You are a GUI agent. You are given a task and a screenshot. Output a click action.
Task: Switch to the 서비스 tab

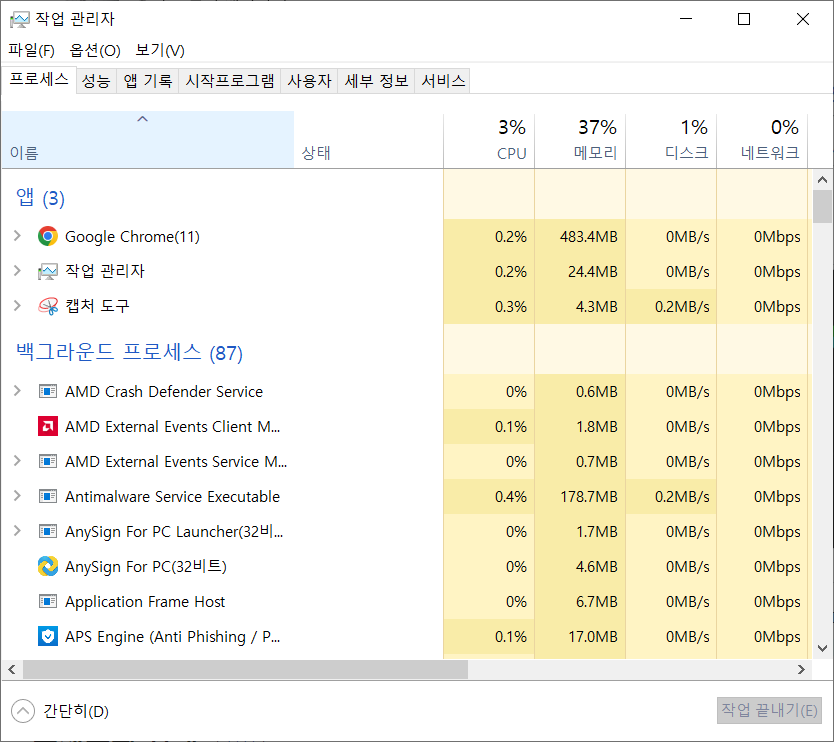tap(443, 81)
